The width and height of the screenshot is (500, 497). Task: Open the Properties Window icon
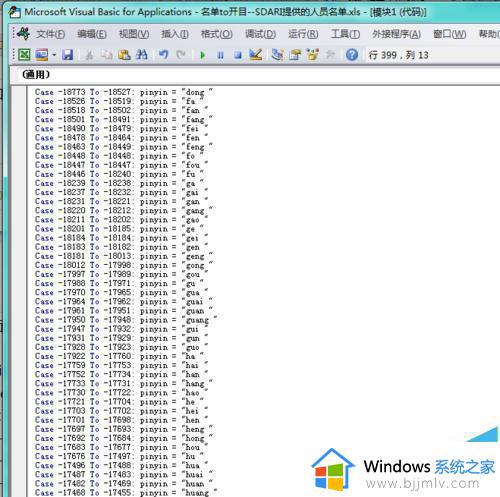(x=295, y=55)
